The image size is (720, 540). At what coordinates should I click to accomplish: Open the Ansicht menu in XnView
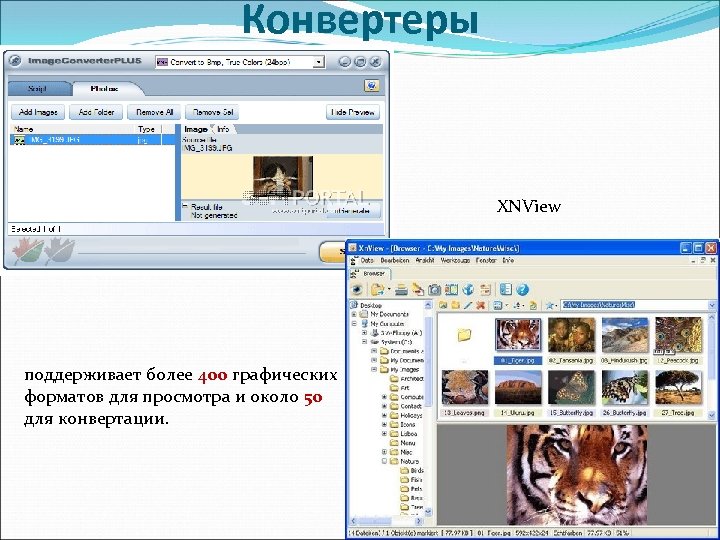click(x=425, y=260)
